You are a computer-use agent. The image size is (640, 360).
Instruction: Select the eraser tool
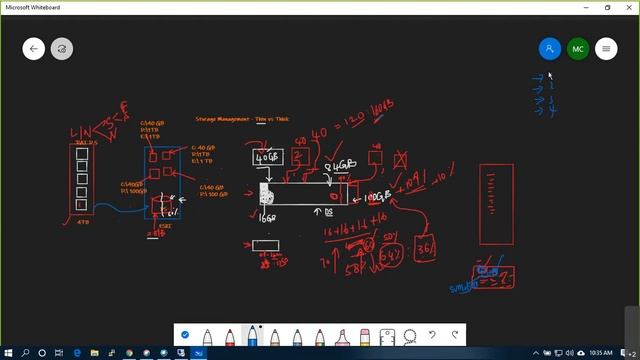[364, 337]
